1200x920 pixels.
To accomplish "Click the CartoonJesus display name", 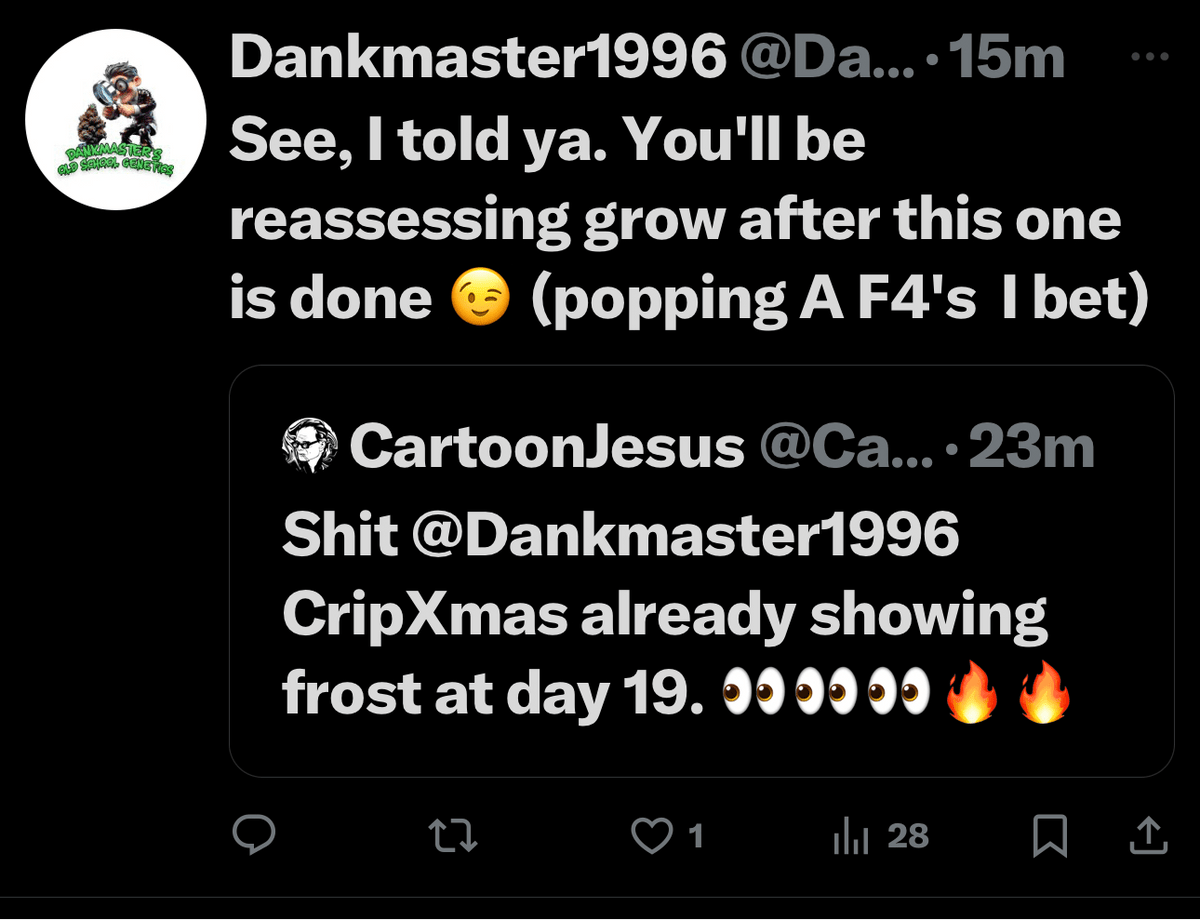I will (547, 448).
